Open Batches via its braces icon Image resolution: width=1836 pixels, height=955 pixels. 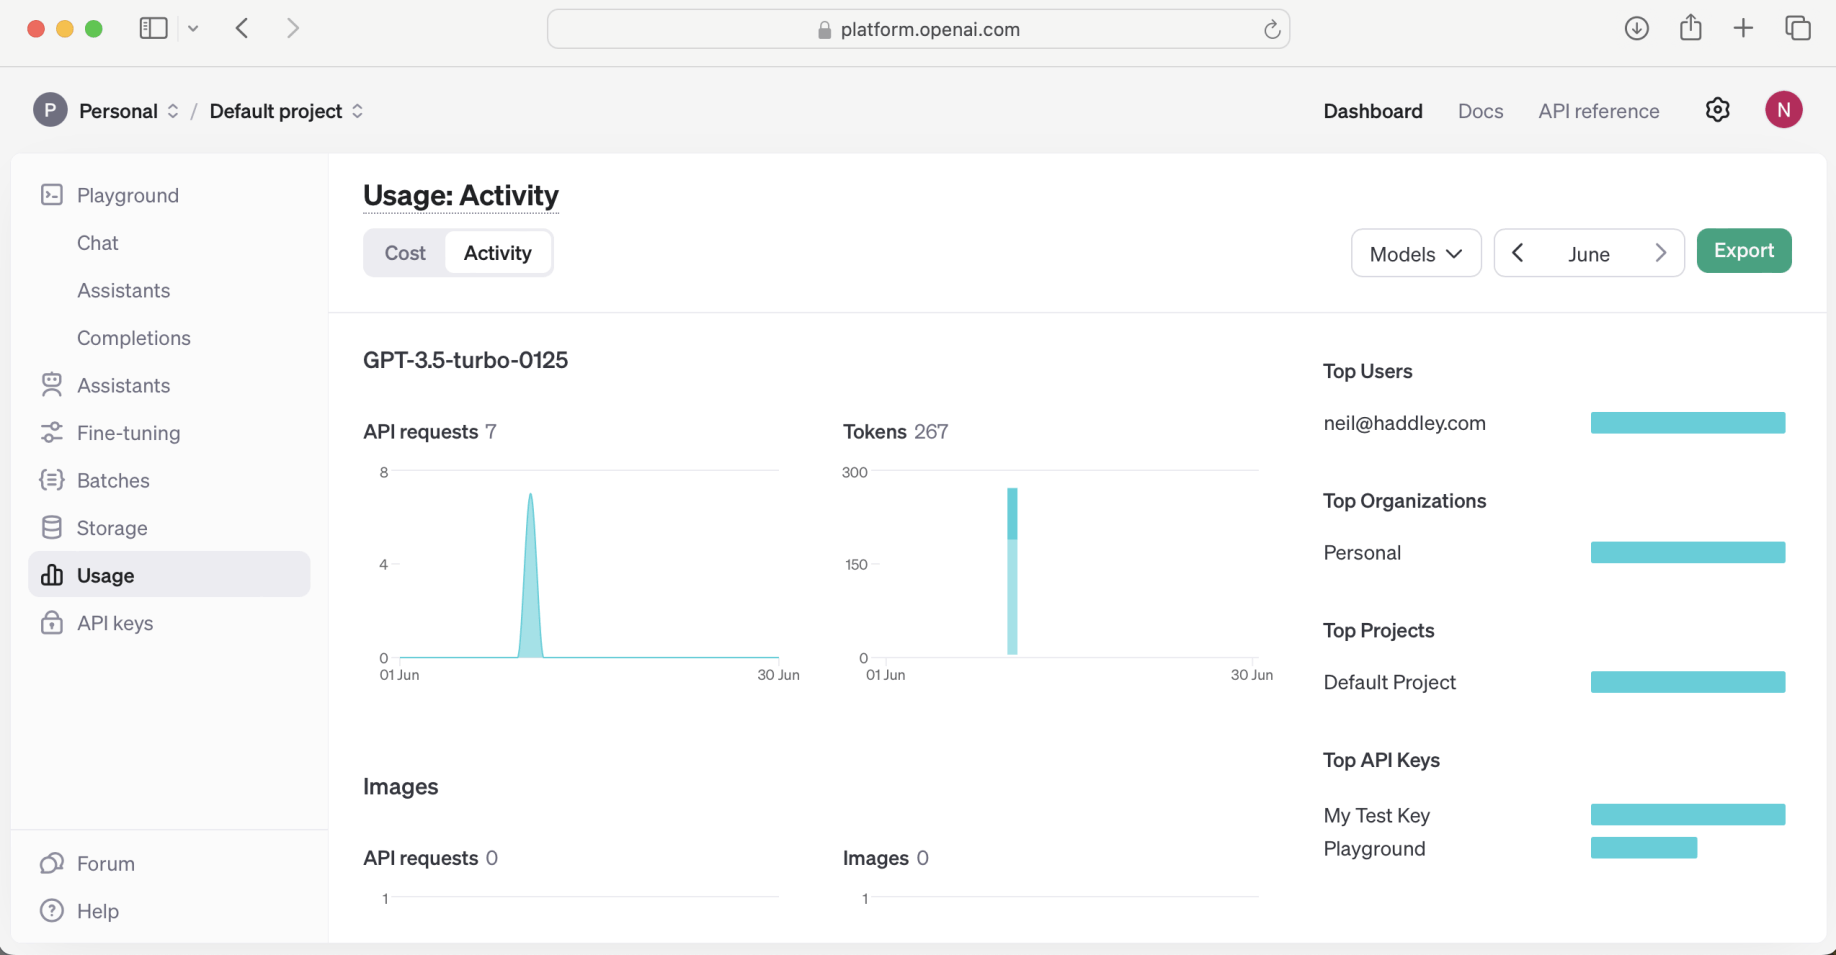[52, 480]
